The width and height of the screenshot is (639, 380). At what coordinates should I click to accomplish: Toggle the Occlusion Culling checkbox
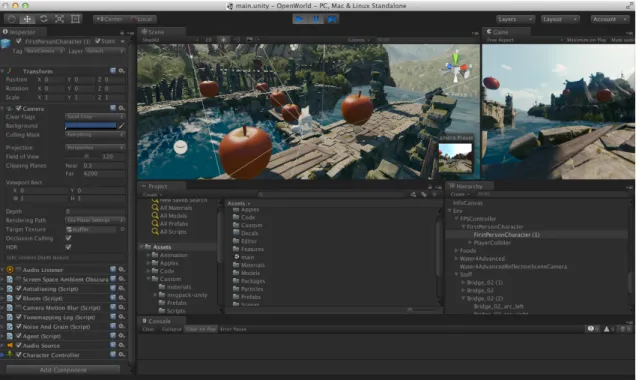(x=68, y=238)
